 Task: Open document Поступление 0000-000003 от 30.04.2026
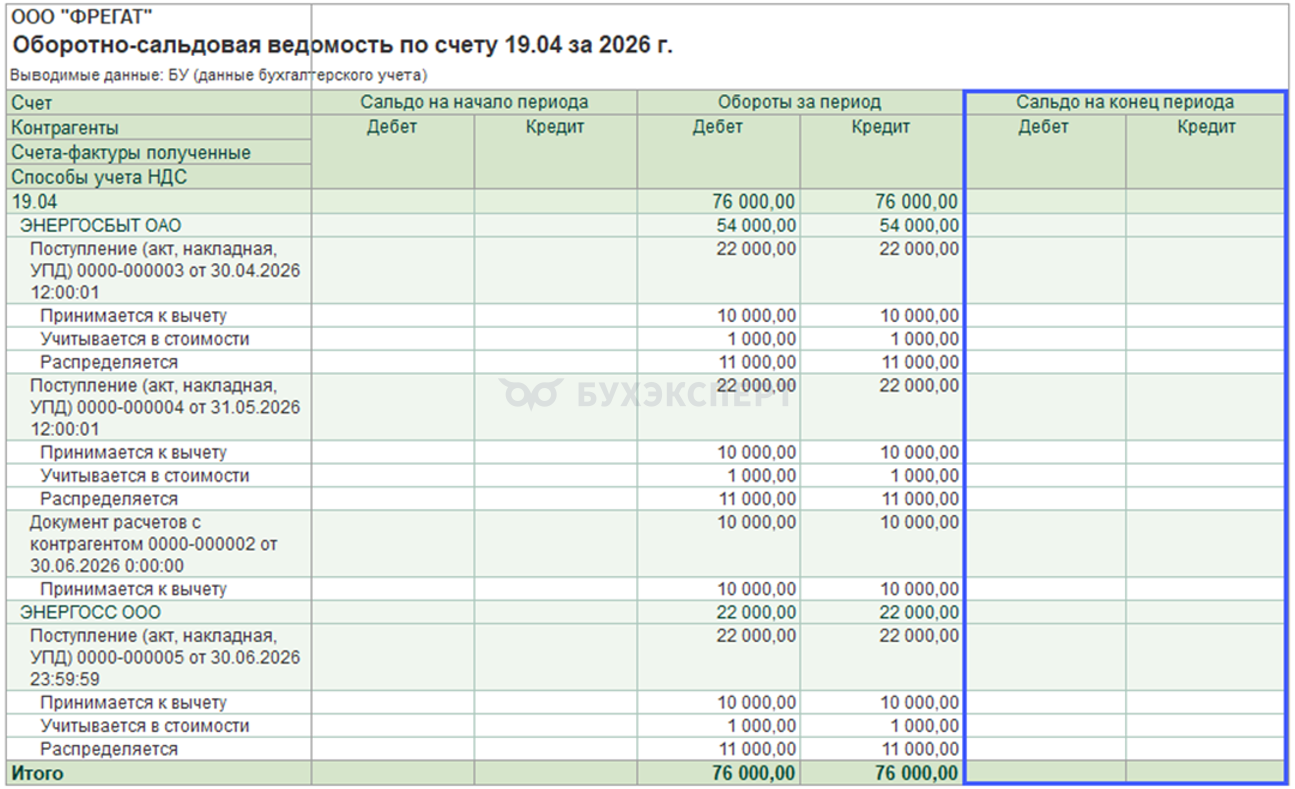[165, 271]
